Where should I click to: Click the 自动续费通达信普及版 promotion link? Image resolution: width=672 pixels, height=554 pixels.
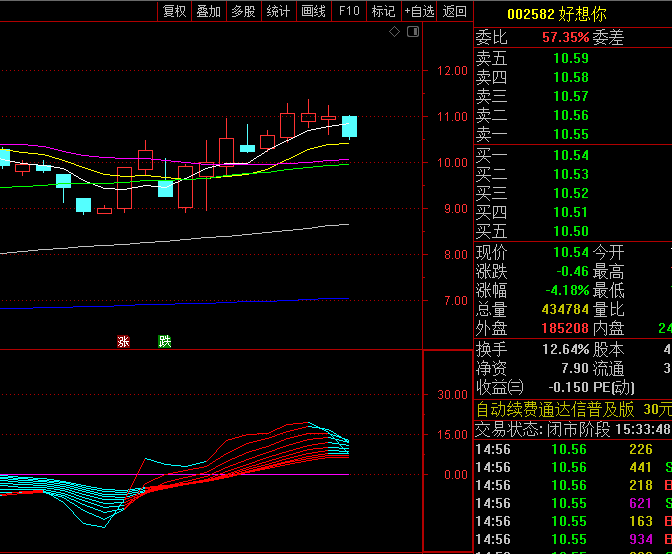tap(554, 409)
